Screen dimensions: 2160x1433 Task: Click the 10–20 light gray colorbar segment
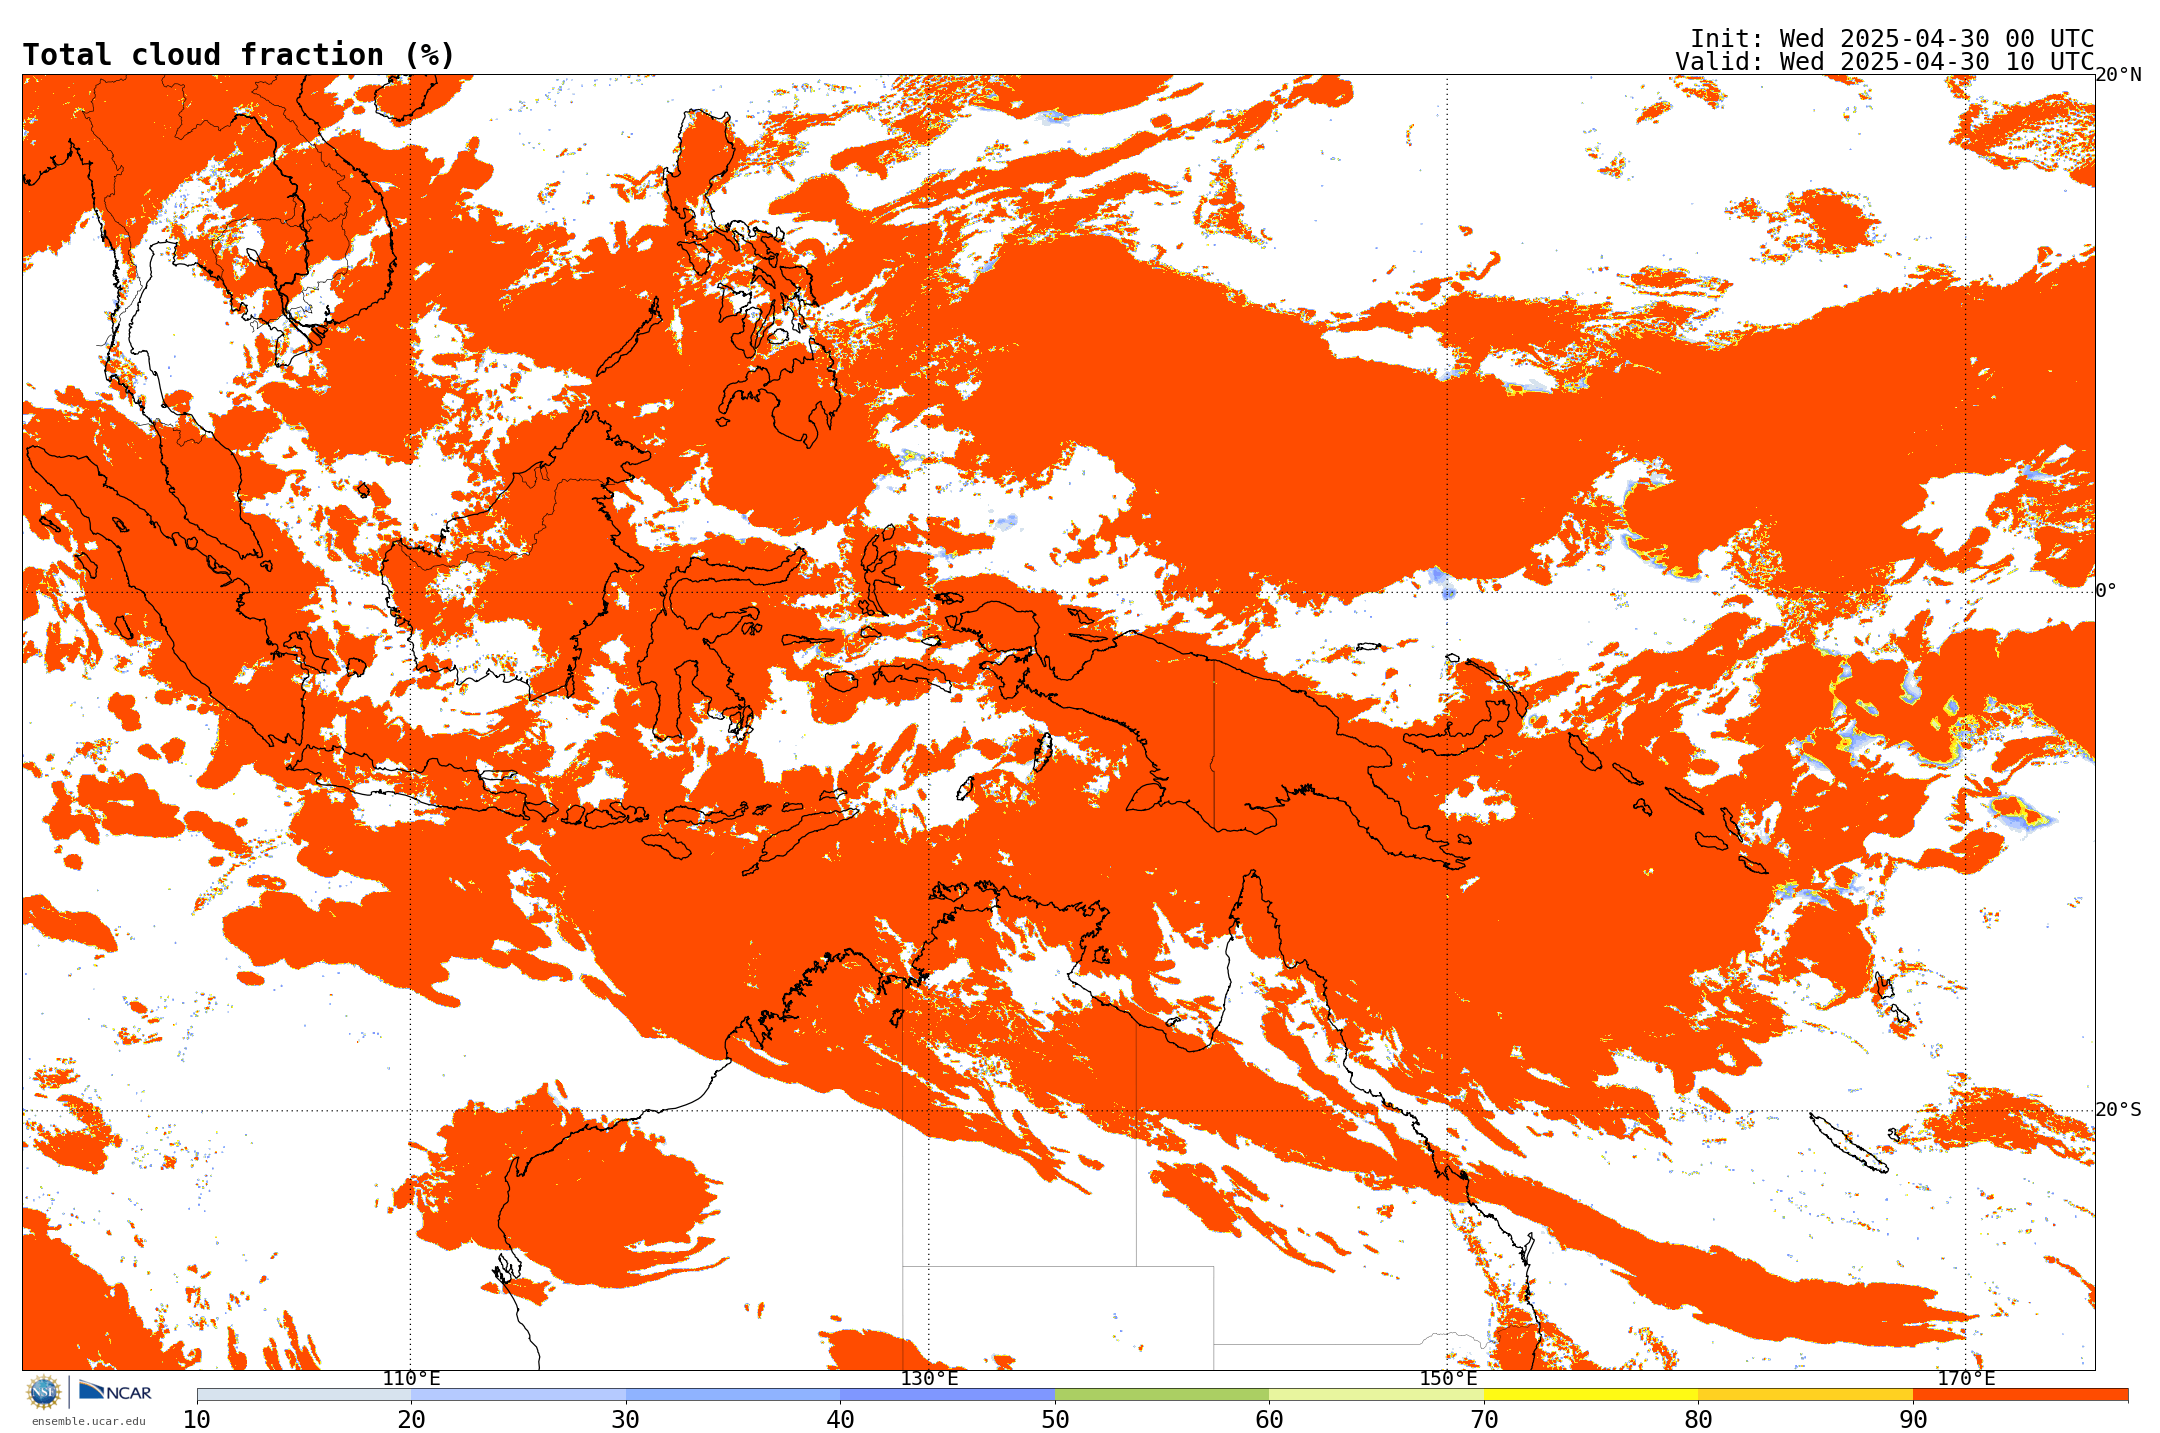click(x=304, y=1395)
